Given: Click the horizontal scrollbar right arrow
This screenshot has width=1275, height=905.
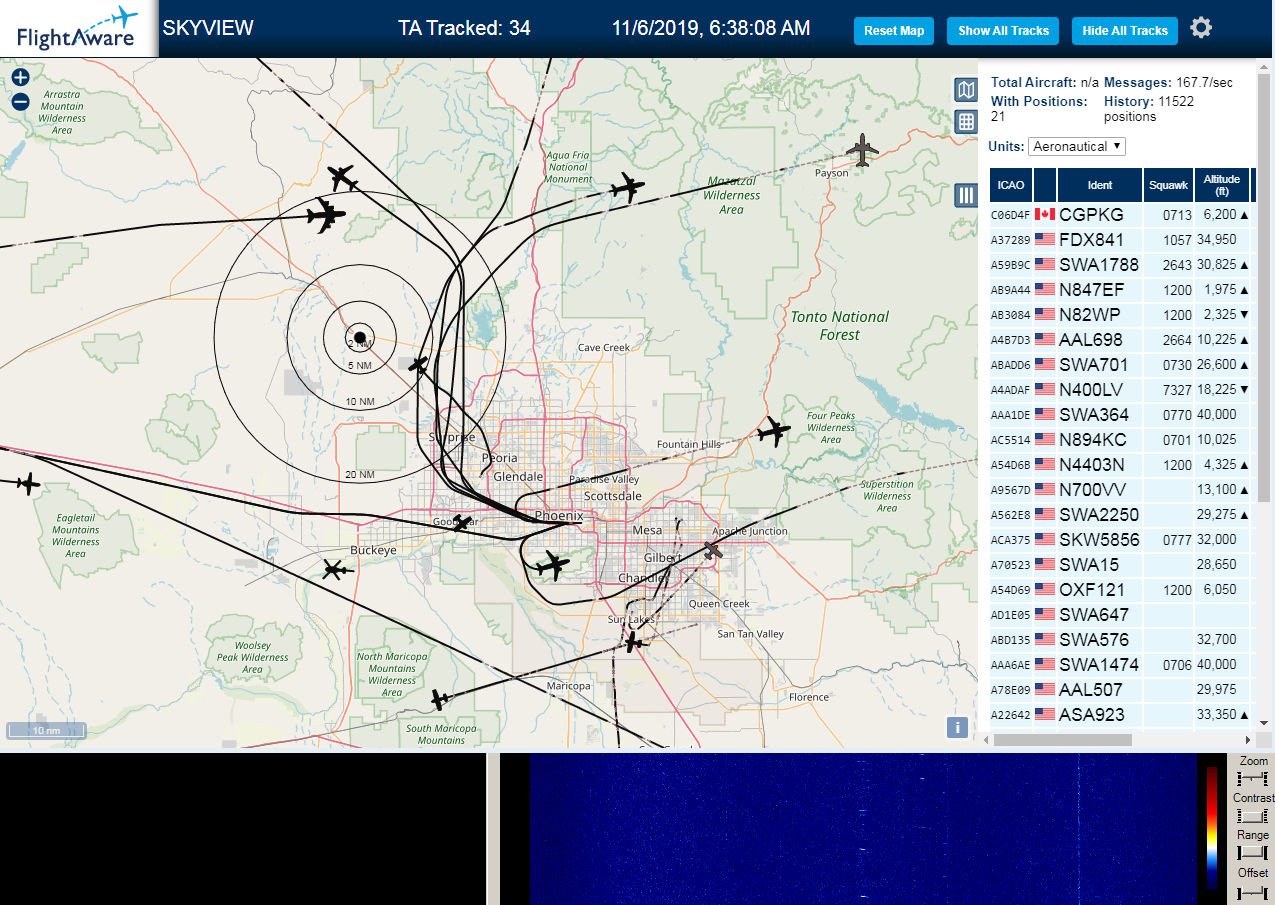Looking at the screenshot, I should [1247, 740].
